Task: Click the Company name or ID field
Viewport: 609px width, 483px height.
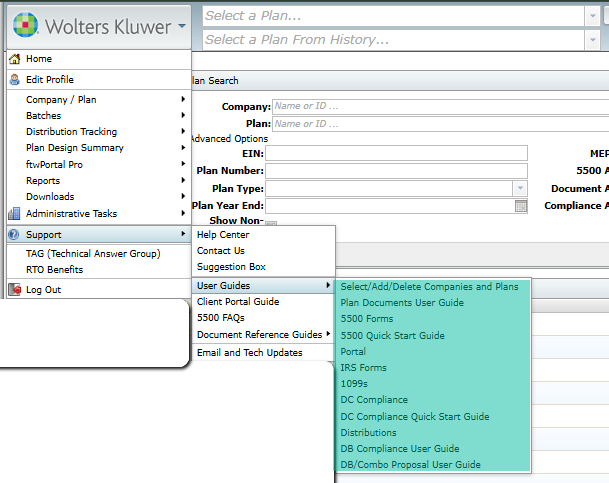Action: pos(441,106)
